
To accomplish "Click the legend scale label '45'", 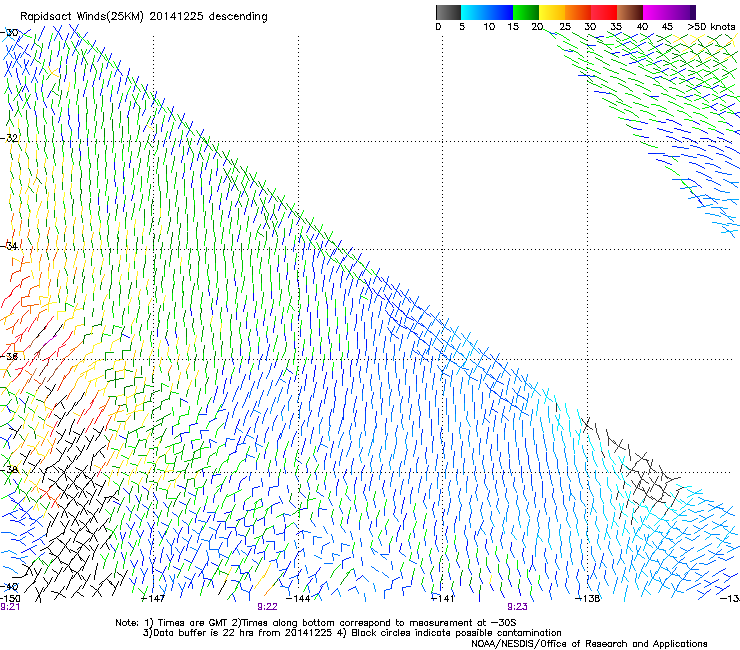I will (667, 27).
